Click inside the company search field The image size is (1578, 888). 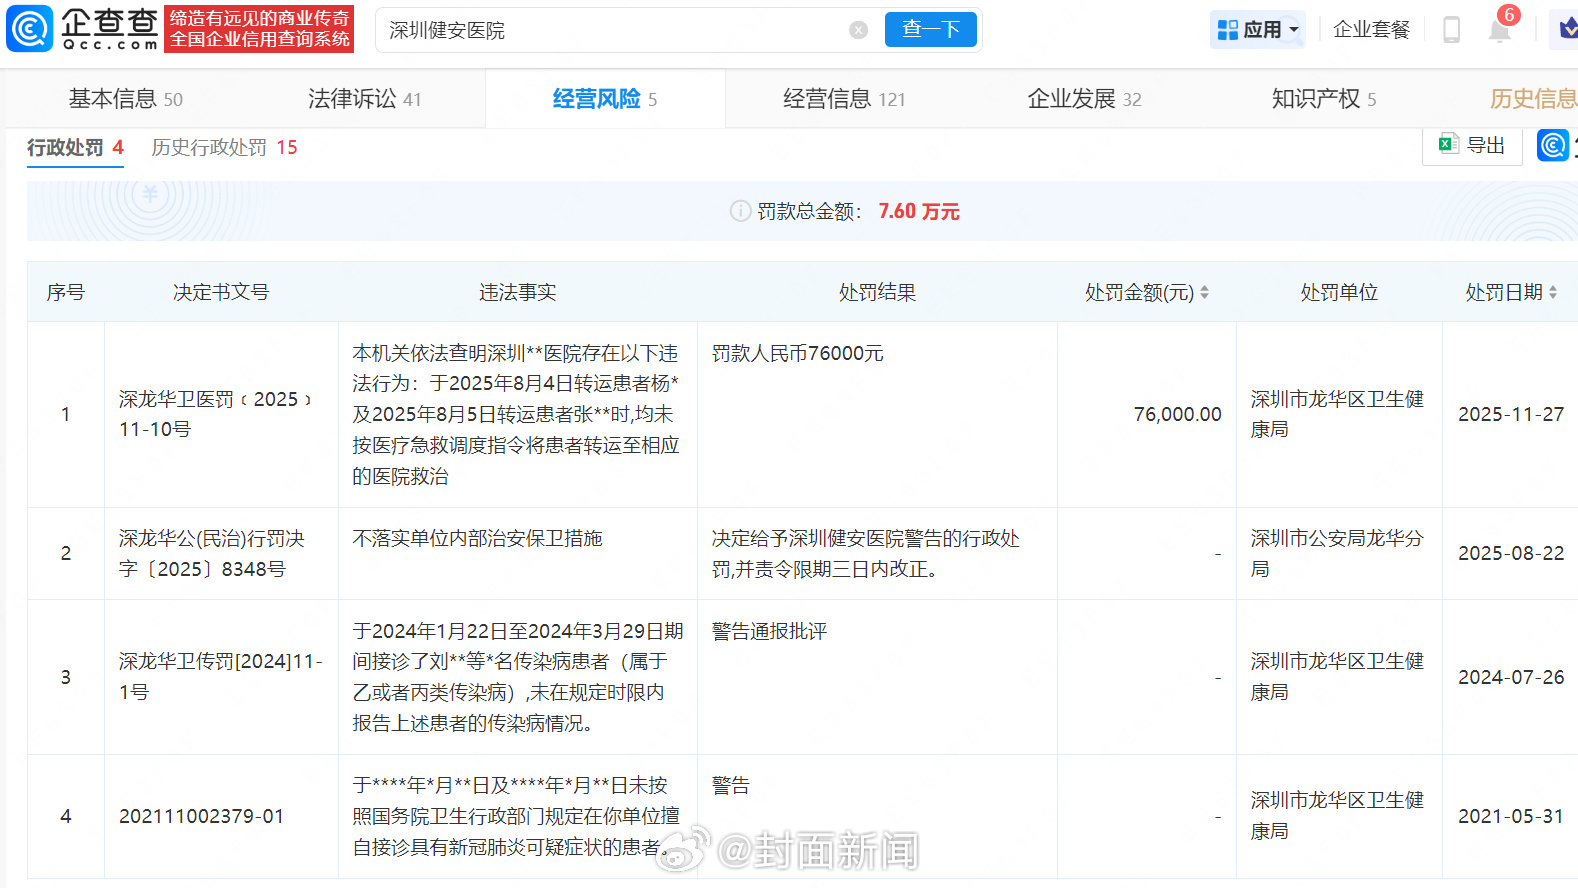(x=610, y=30)
